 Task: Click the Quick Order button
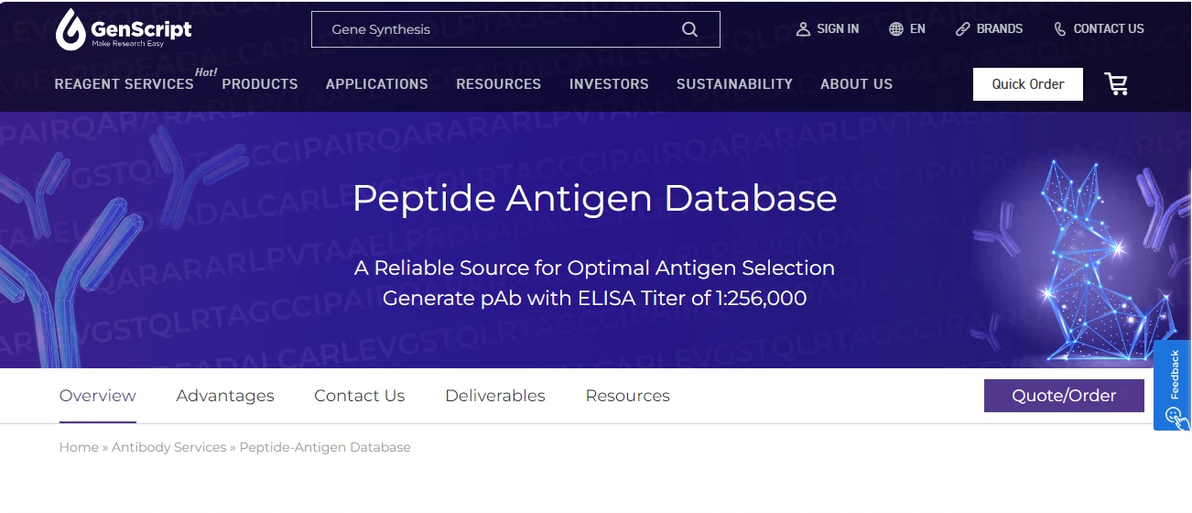tap(1027, 84)
